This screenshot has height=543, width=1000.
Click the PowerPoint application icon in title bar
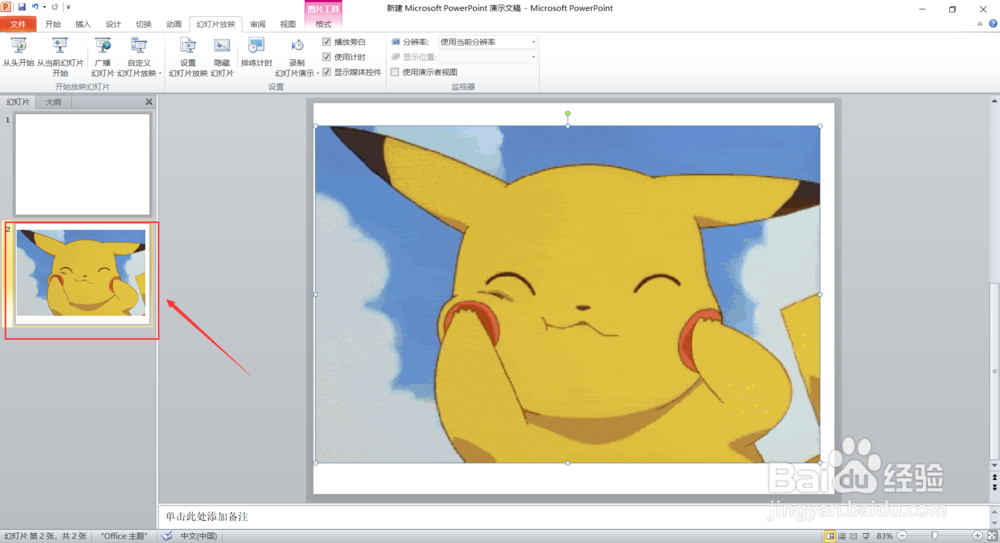[6, 7]
